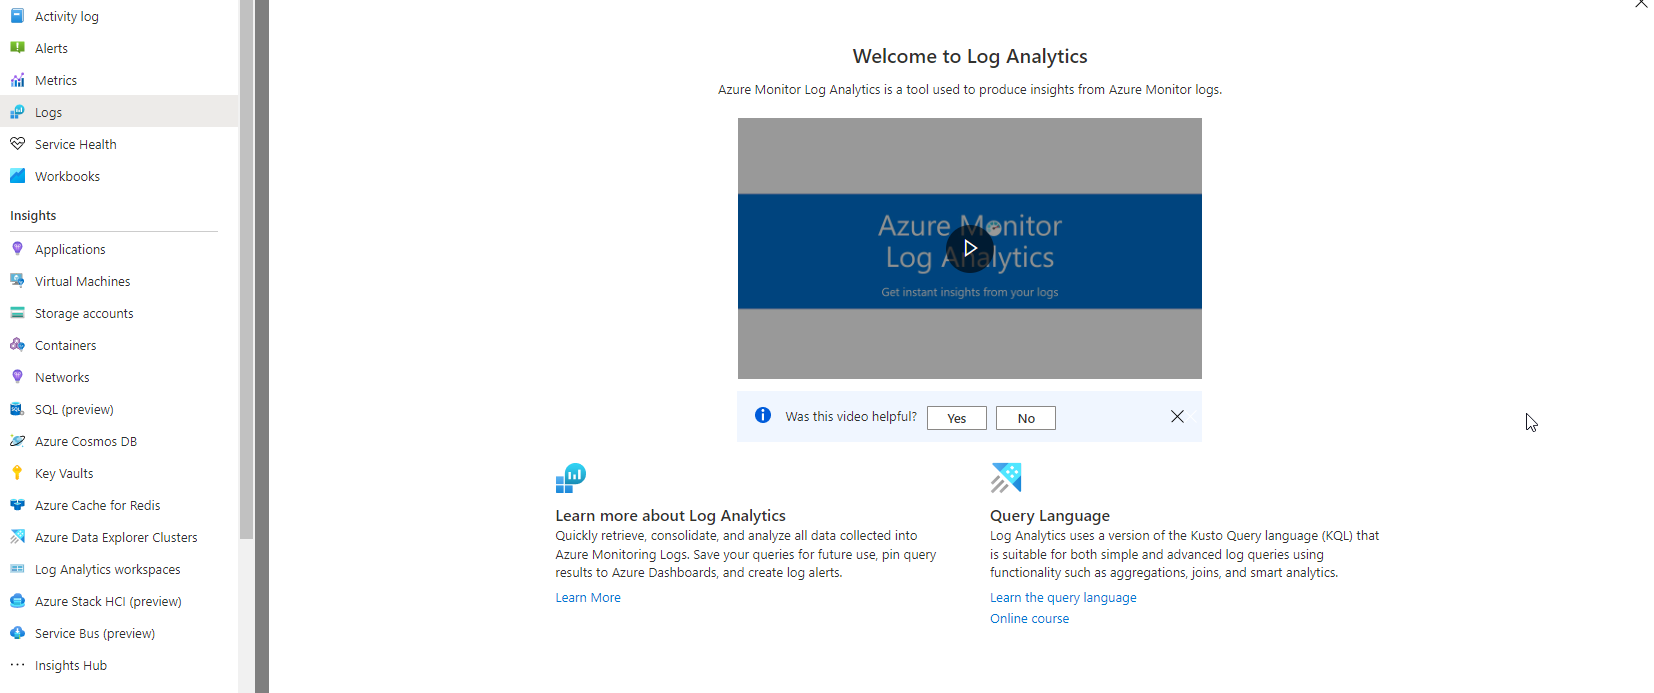Open the Learn More link
The width and height of the screenshot is (1654, 693).
pyautogui.click(x=588, y=597)
